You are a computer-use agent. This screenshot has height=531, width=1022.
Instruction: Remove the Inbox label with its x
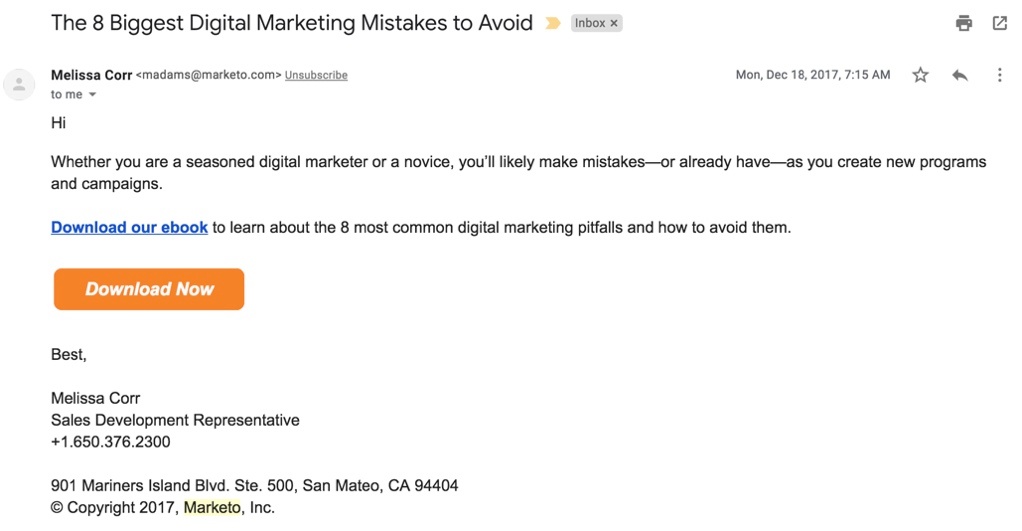614,23
